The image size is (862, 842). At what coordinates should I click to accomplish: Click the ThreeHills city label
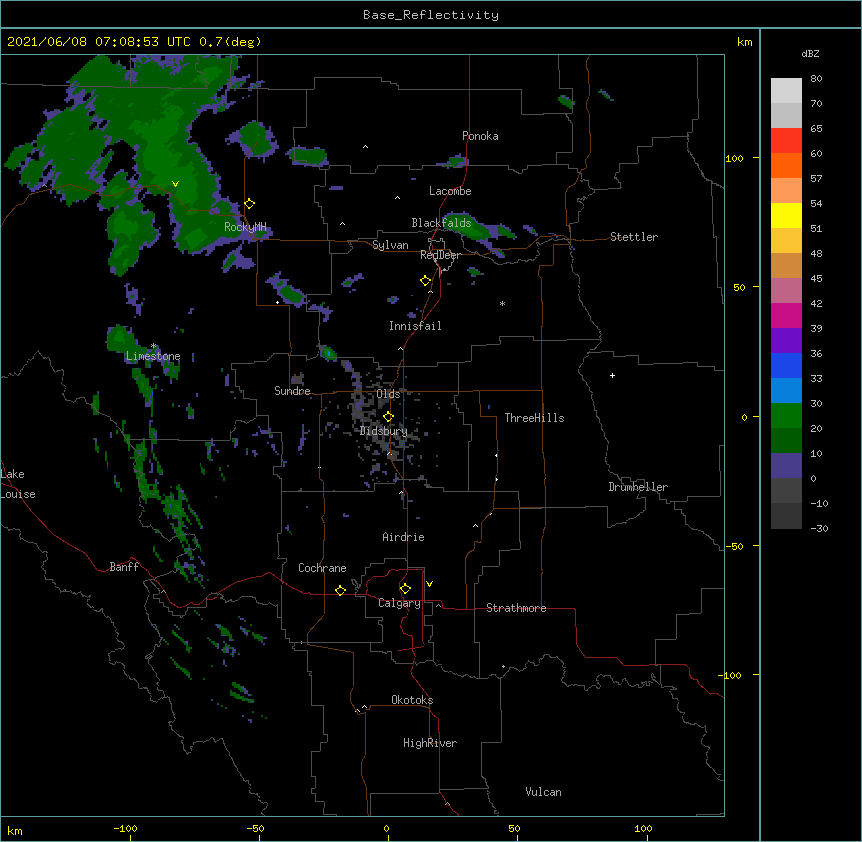pos(534,418)
